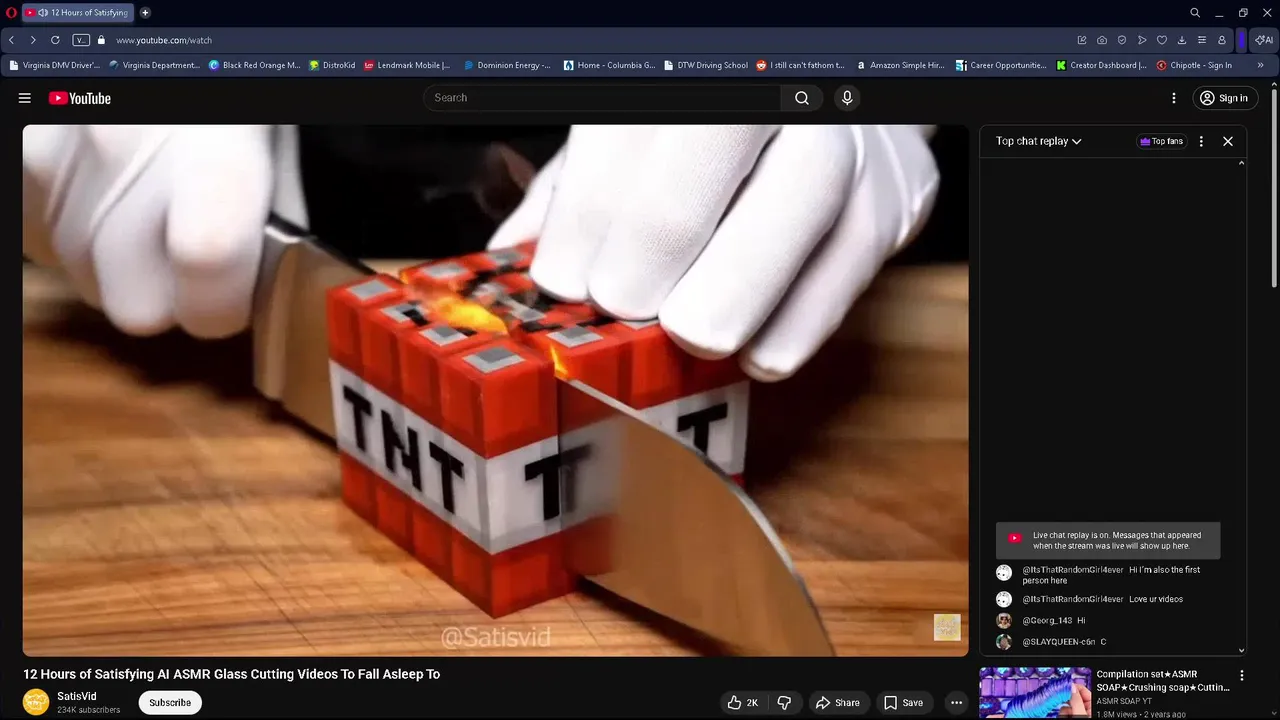The height and width of the screenshot is (720, 1280).
Task: Like the video (2K)
Action: (x=743, y=703)
